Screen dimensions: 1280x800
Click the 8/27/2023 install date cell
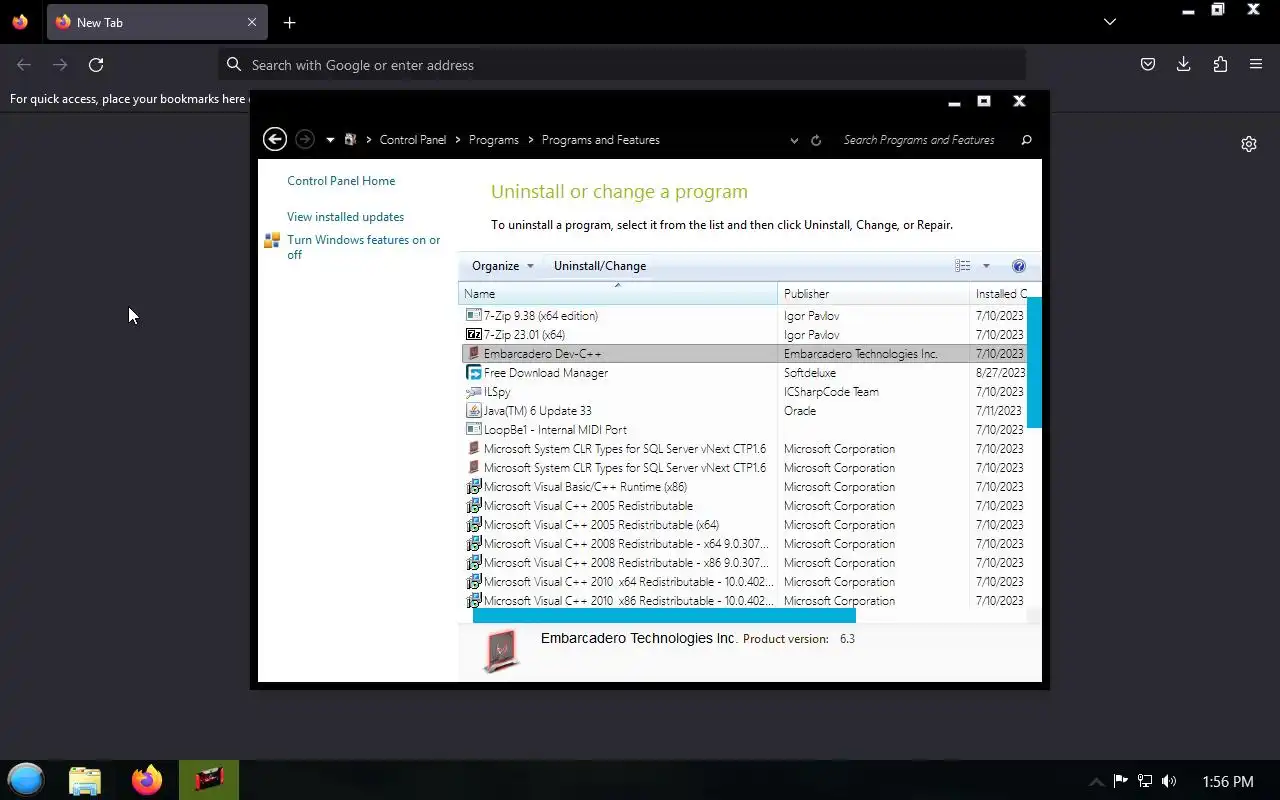click(1000, 373)
